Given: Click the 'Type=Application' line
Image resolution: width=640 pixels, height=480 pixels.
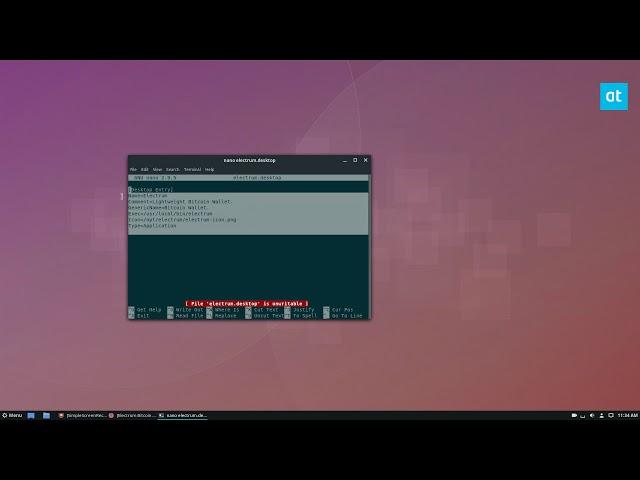Looking at the screenshot, I should (152, 226).
